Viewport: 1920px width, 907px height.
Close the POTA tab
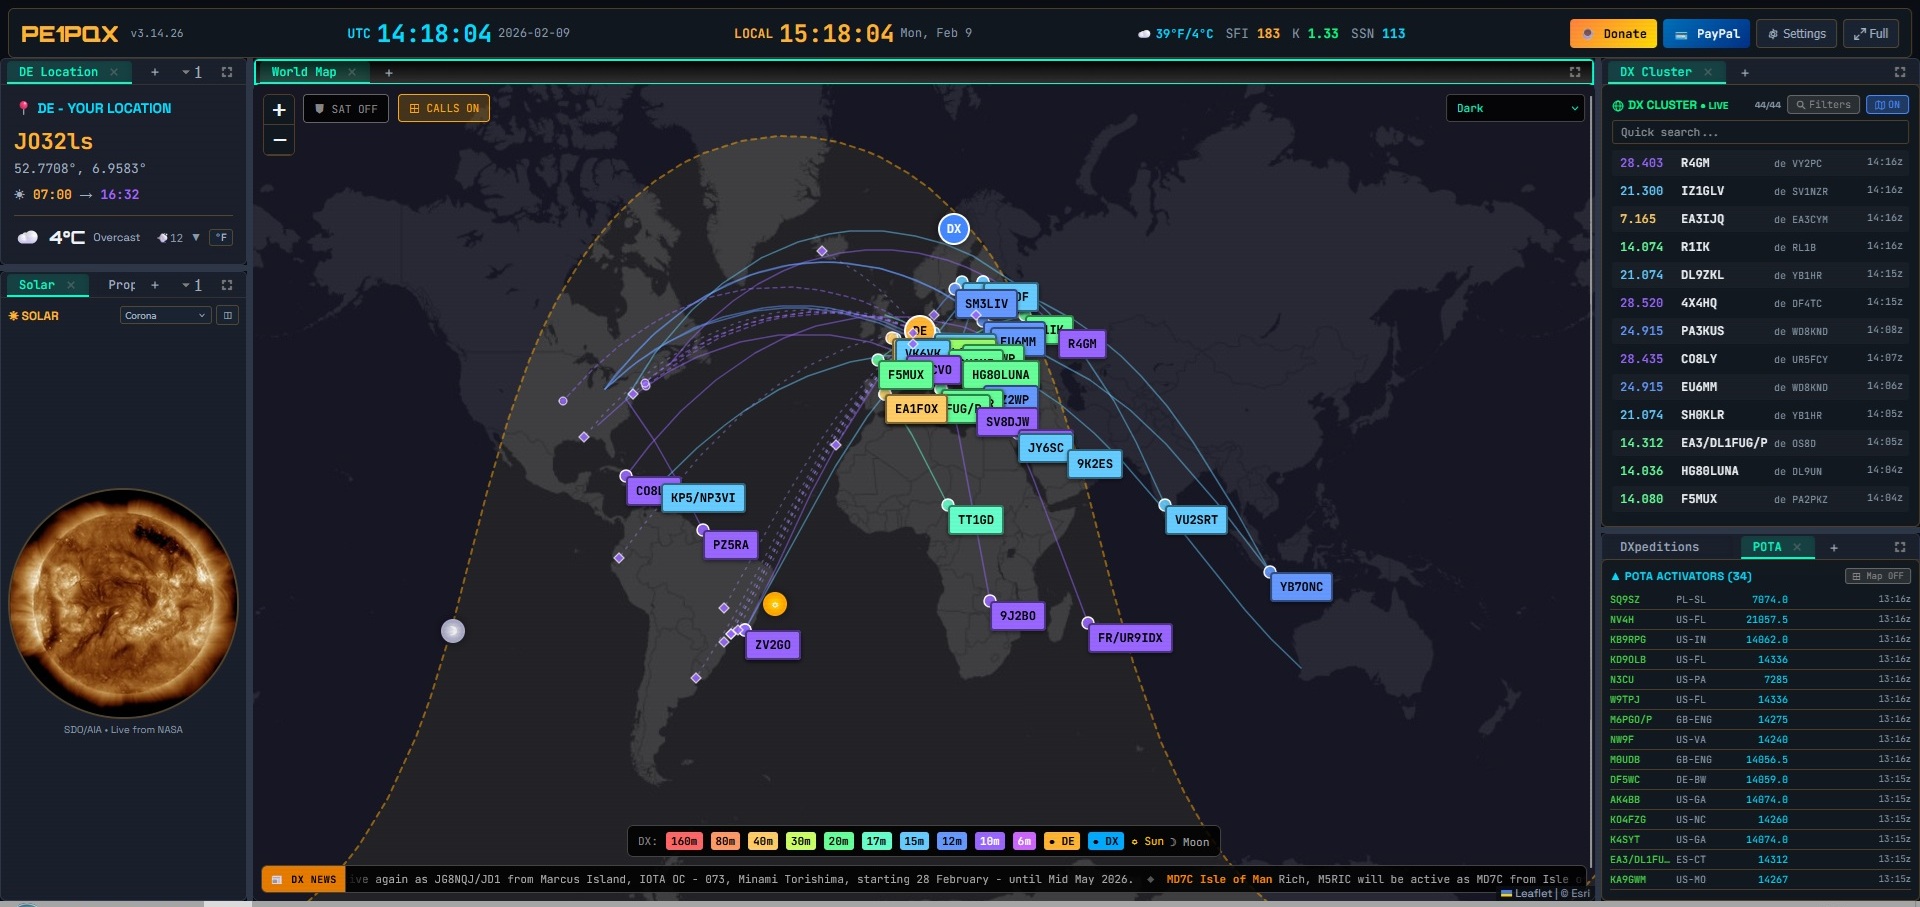click(x=1797, y=547)
